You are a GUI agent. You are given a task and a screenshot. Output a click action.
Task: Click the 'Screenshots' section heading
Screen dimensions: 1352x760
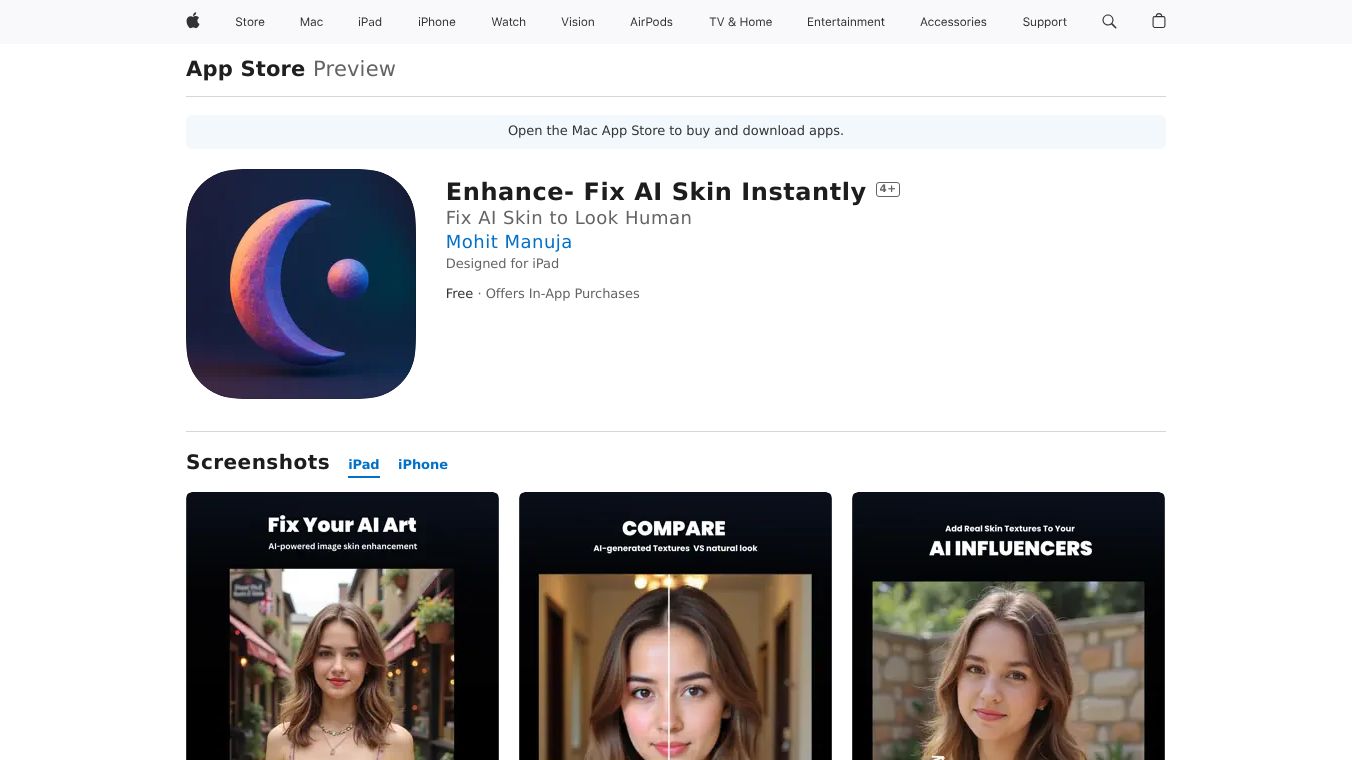coord(258,462)
